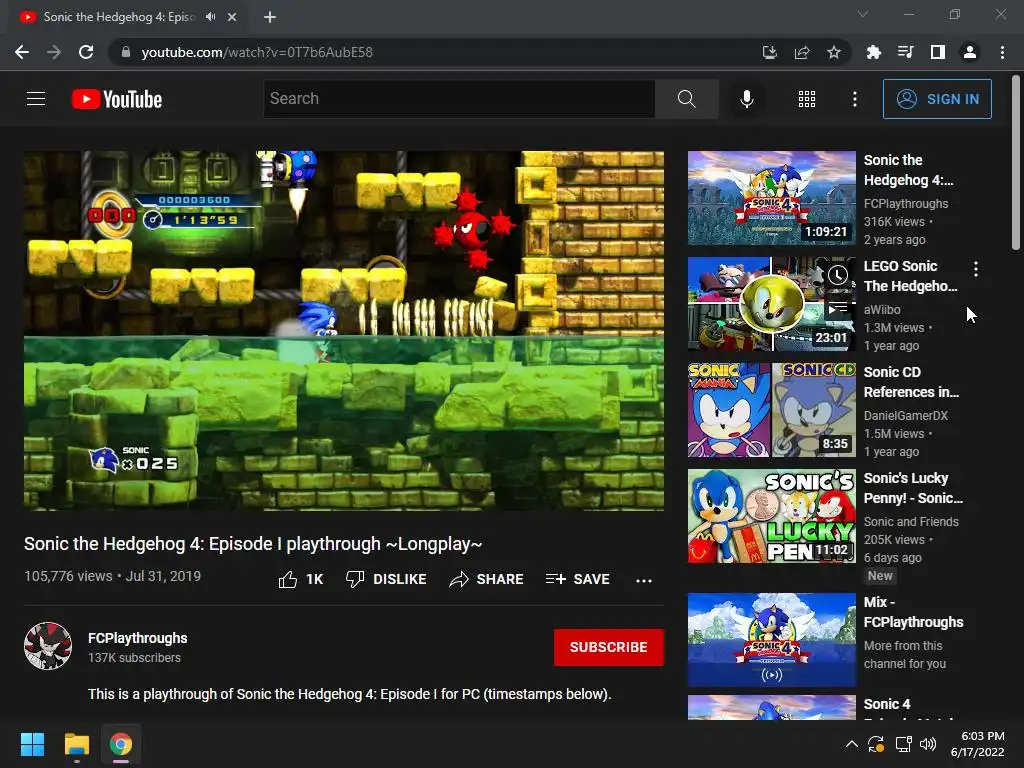This screenshot has width=1024, height=768.
Task: Open File Explorer from the taskbar
Action: [76, 744]
